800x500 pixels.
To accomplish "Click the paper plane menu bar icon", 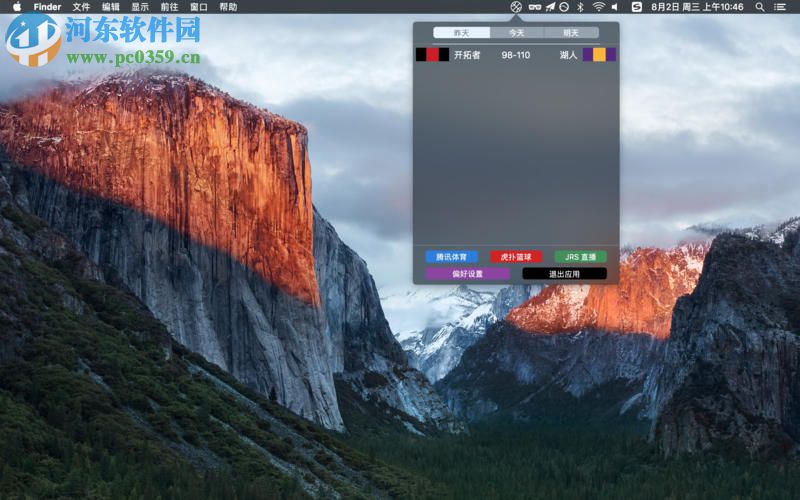I will (550, 7).
